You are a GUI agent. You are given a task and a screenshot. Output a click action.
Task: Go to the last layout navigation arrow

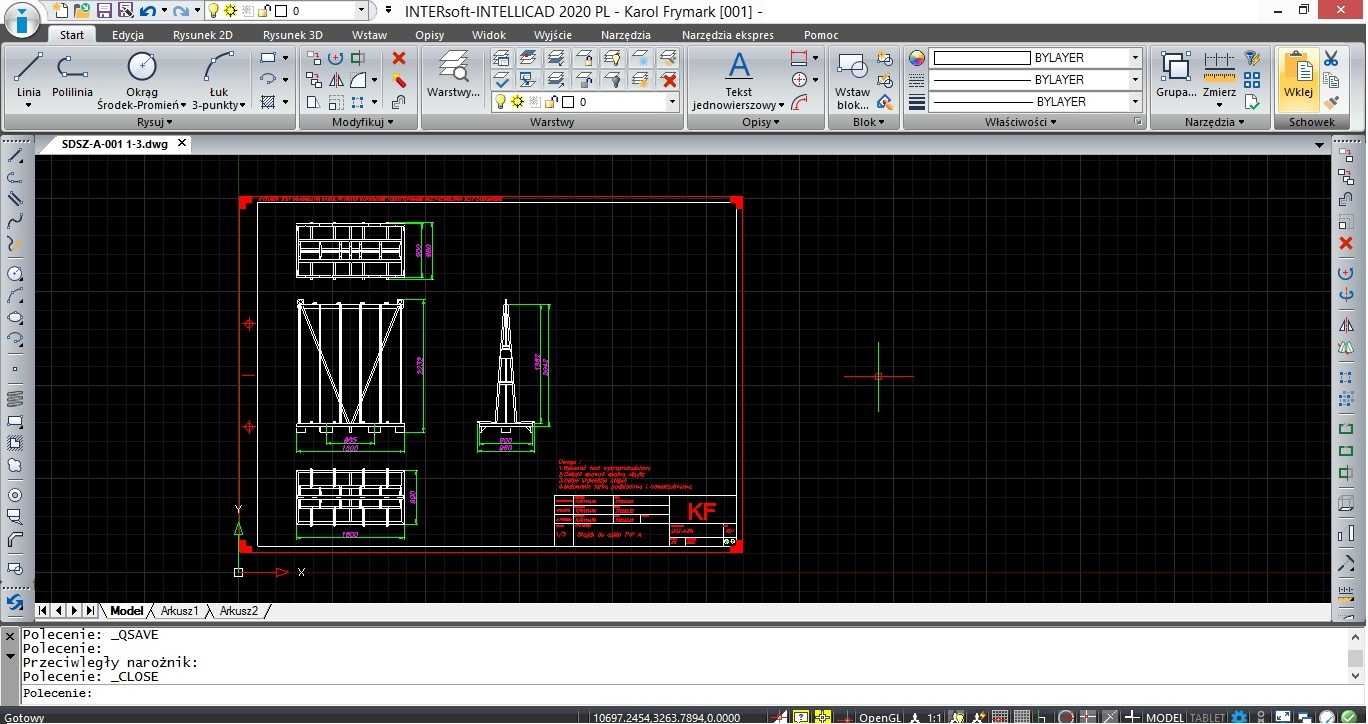pos(90,611)
